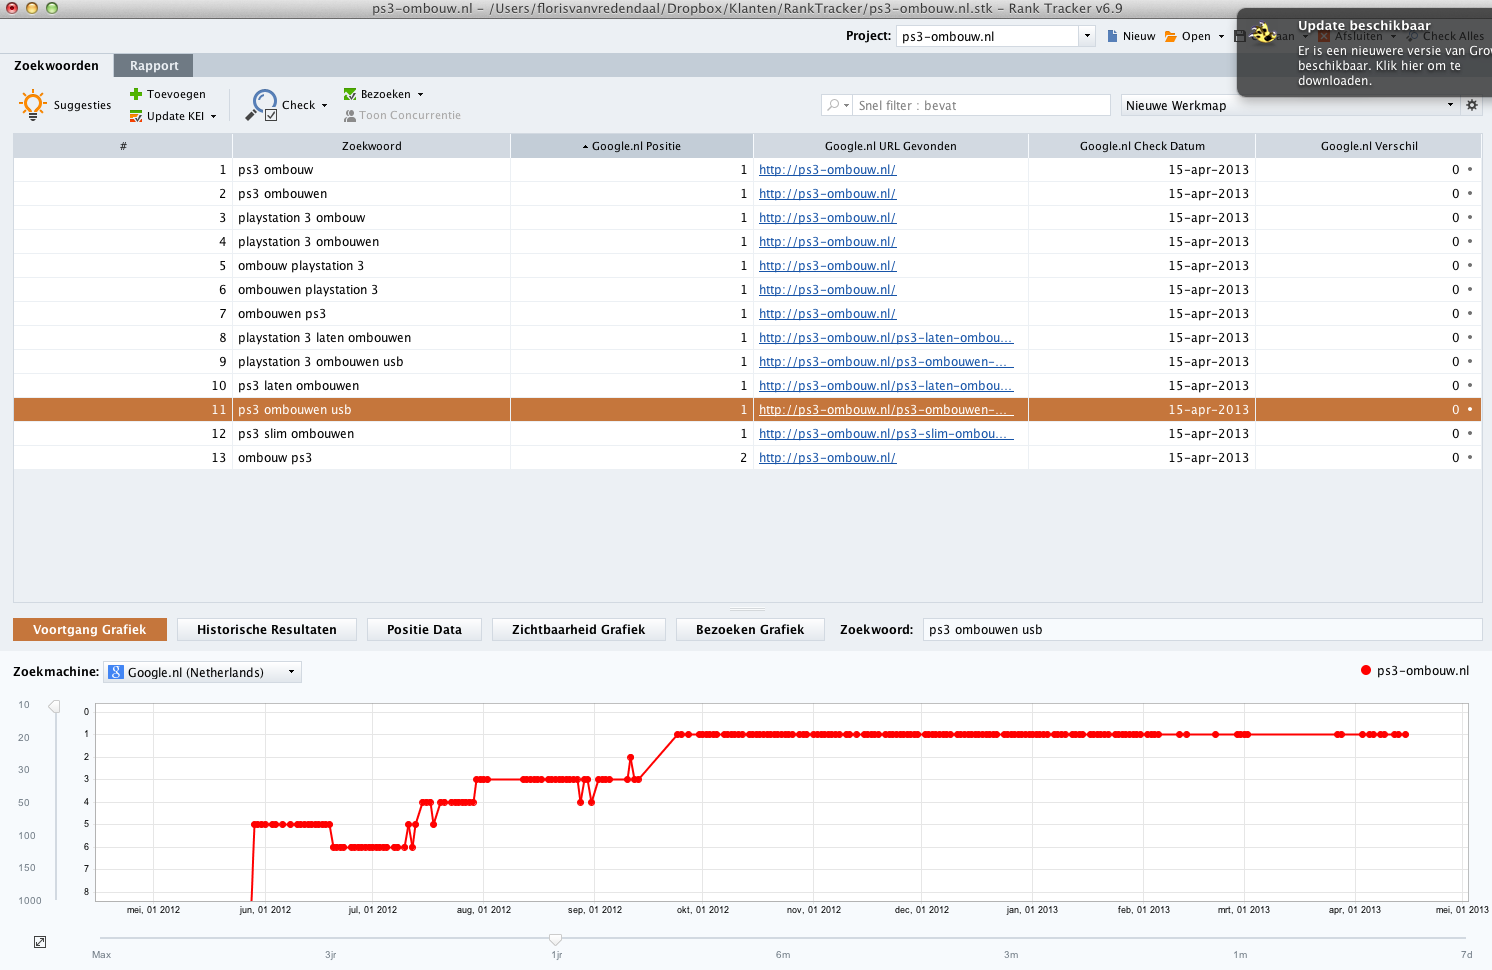
Task: Sort by Google.nl Check Datum header
Action: [x=1142, y=146]
